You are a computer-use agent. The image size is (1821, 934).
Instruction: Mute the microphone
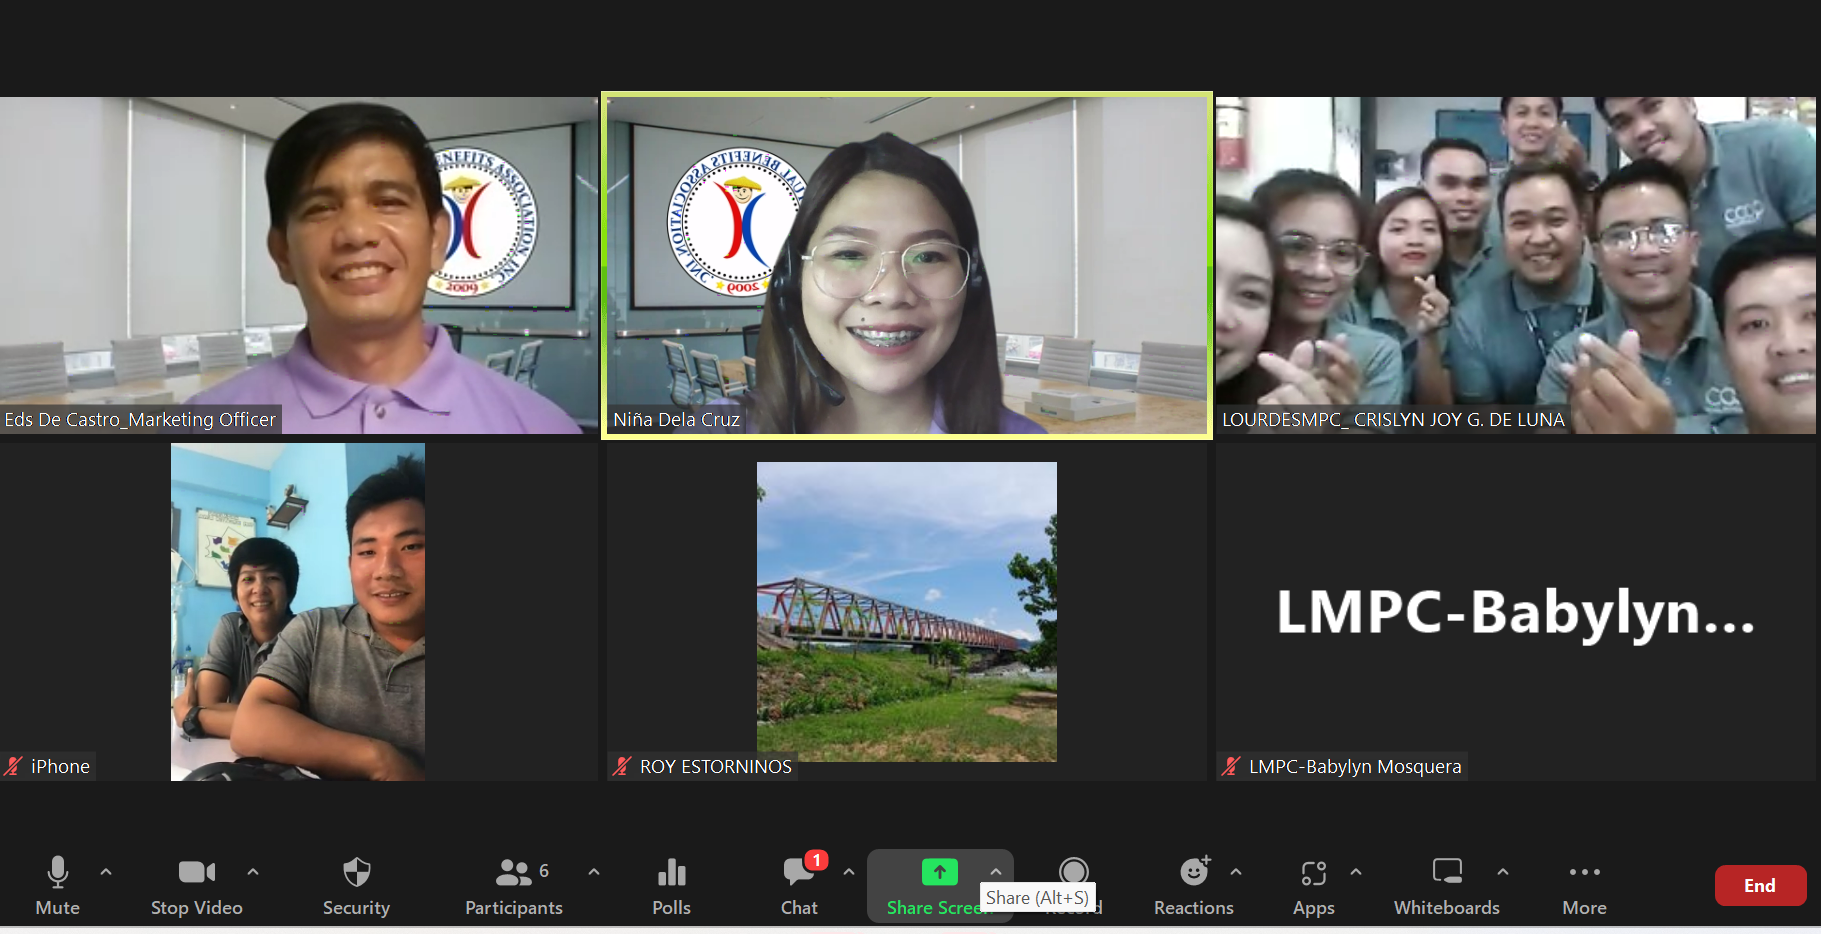(58, 885)
